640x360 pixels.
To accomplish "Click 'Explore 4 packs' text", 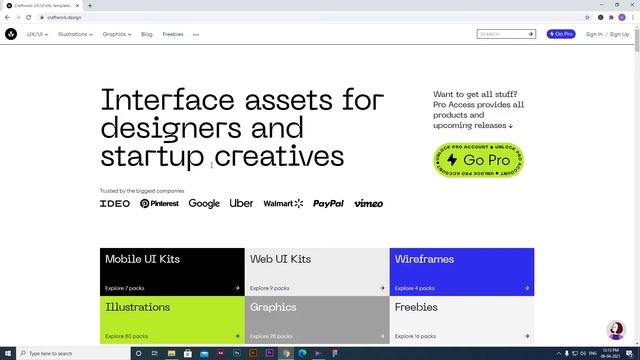I will (415, 288).
